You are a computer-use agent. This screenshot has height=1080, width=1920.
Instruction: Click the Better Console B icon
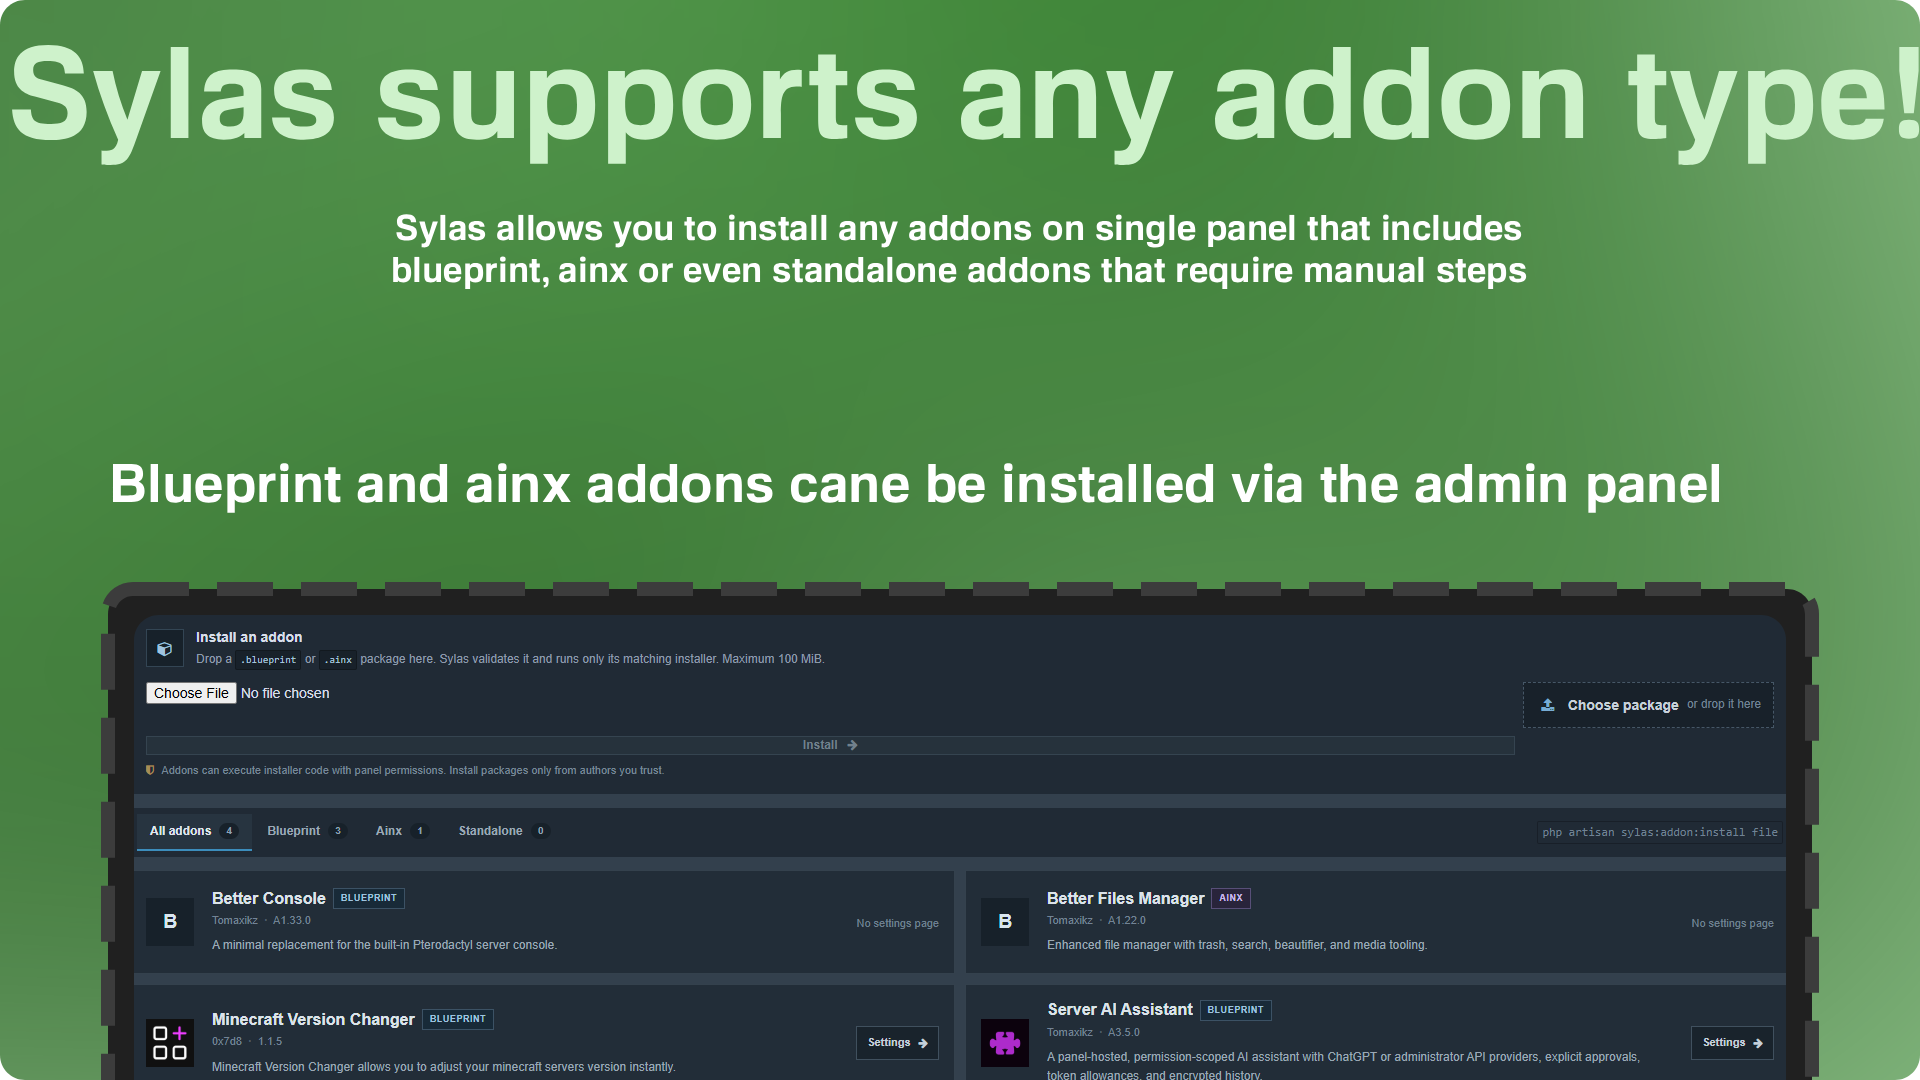tap(170, 921)
